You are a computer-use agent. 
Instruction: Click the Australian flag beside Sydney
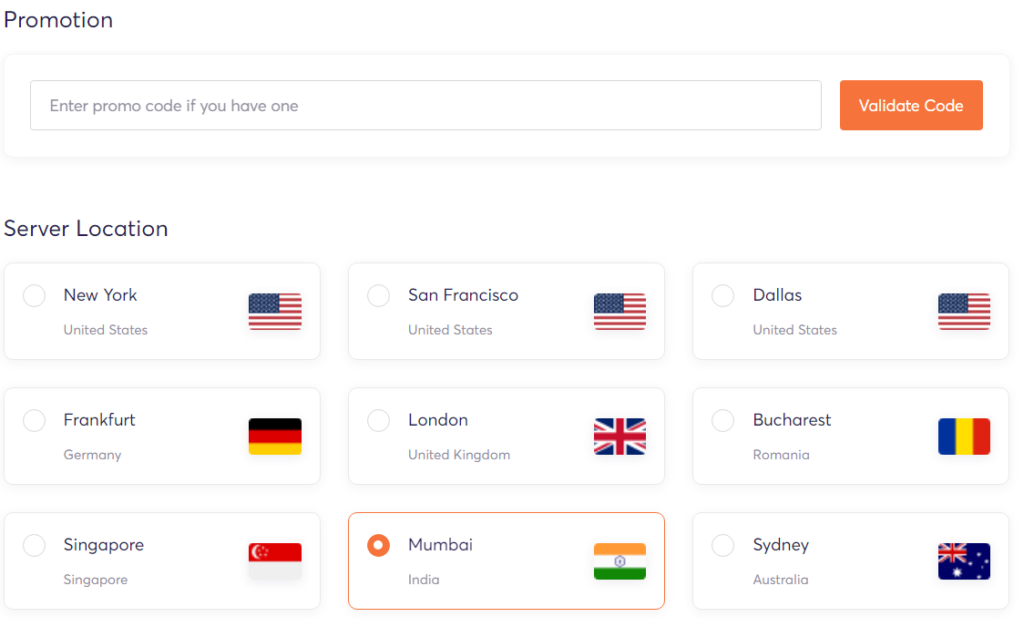coord(963,561)
